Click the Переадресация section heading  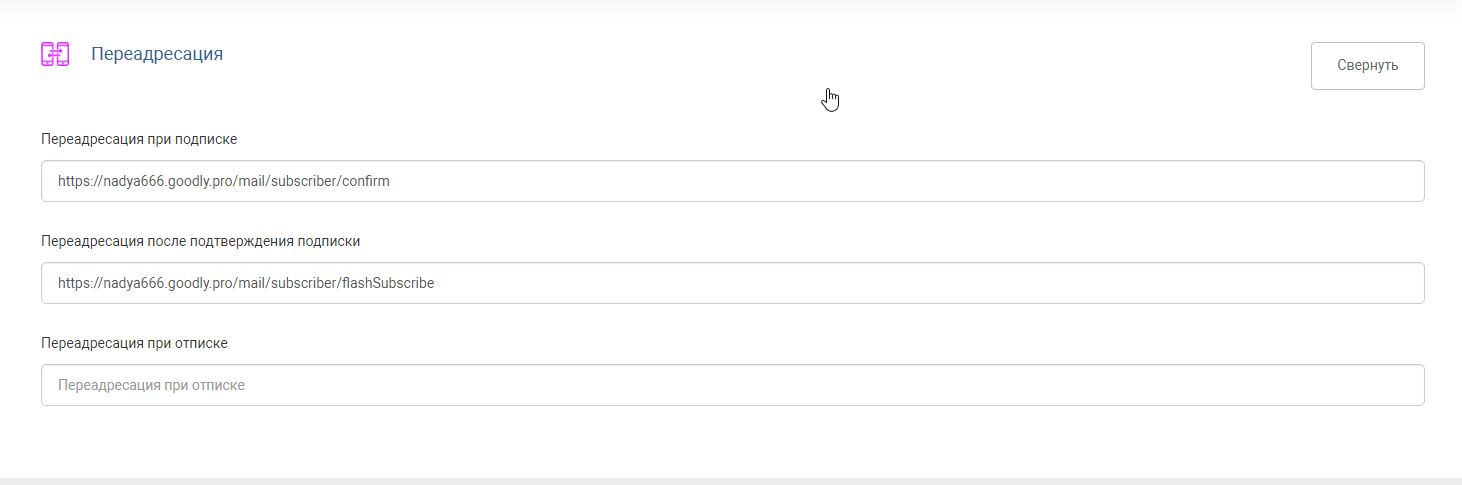click(x=157, y=54)
